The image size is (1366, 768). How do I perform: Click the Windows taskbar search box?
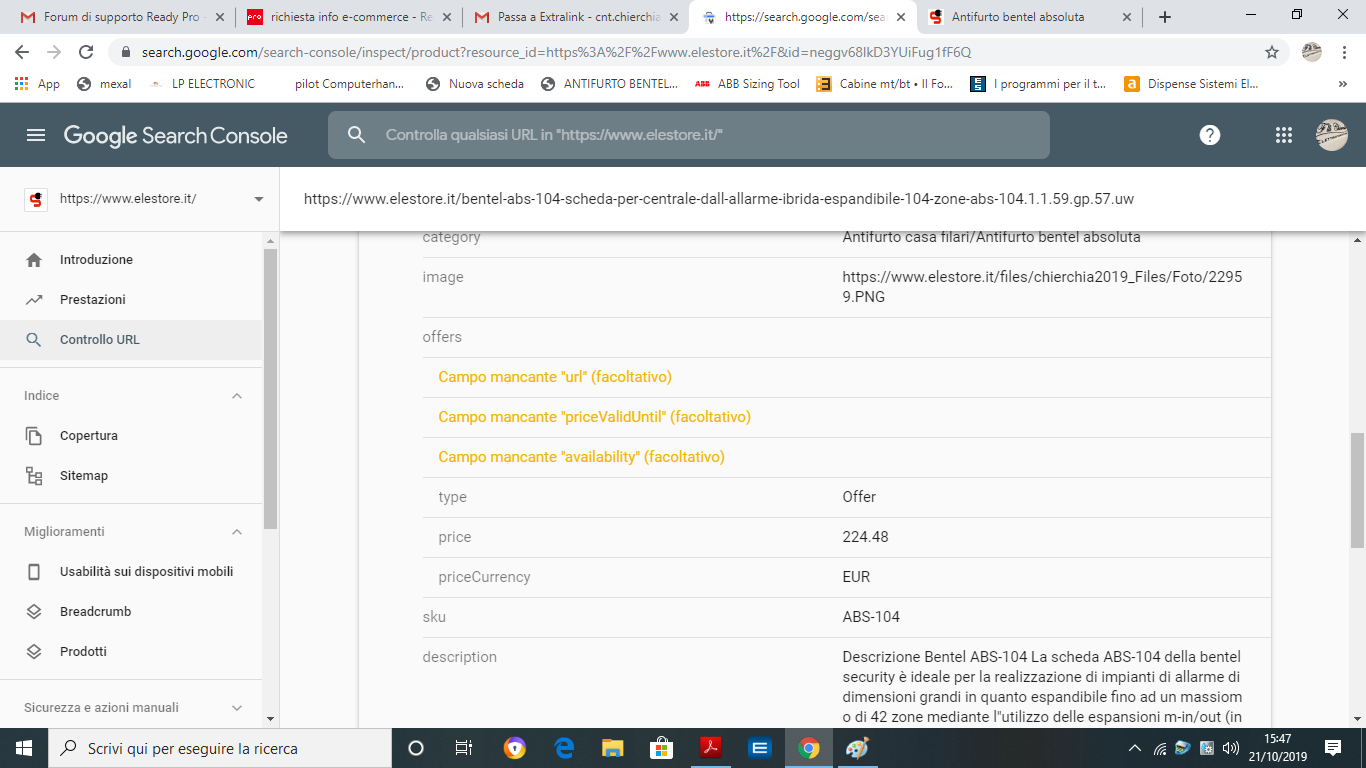[220, 748]
